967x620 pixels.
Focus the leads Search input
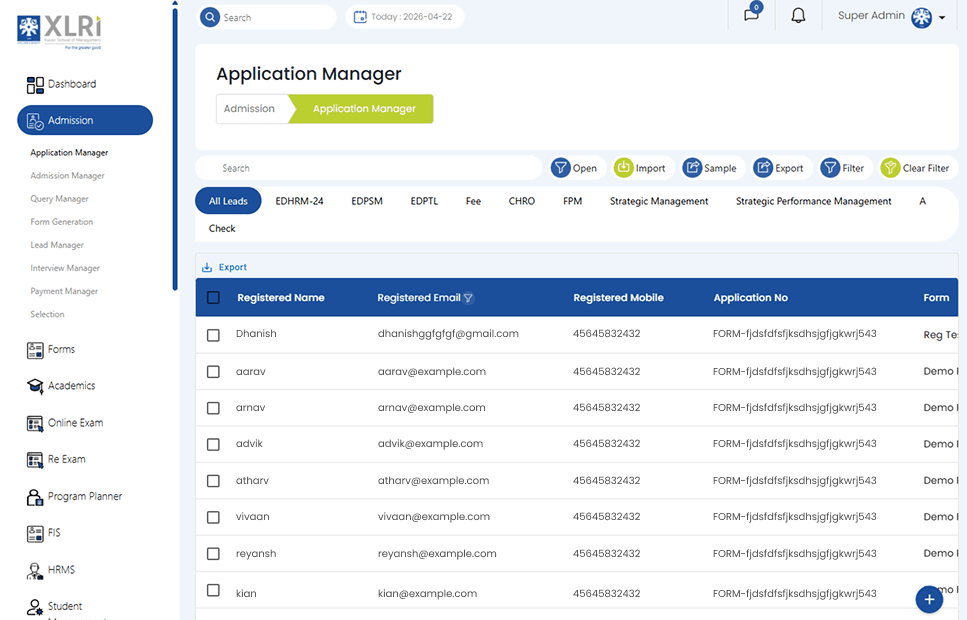pyautogui.click(x=369, y=168)
